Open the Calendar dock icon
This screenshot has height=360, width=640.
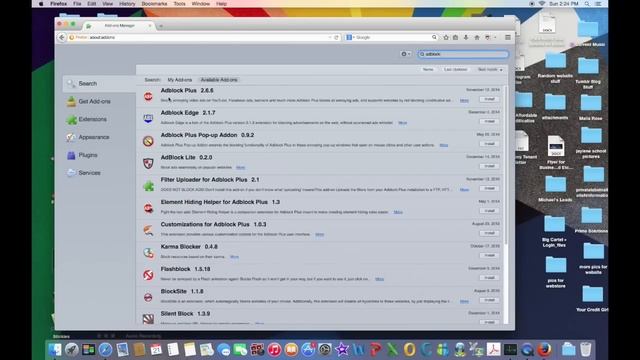pyautogui.click(x=156, y=349)
